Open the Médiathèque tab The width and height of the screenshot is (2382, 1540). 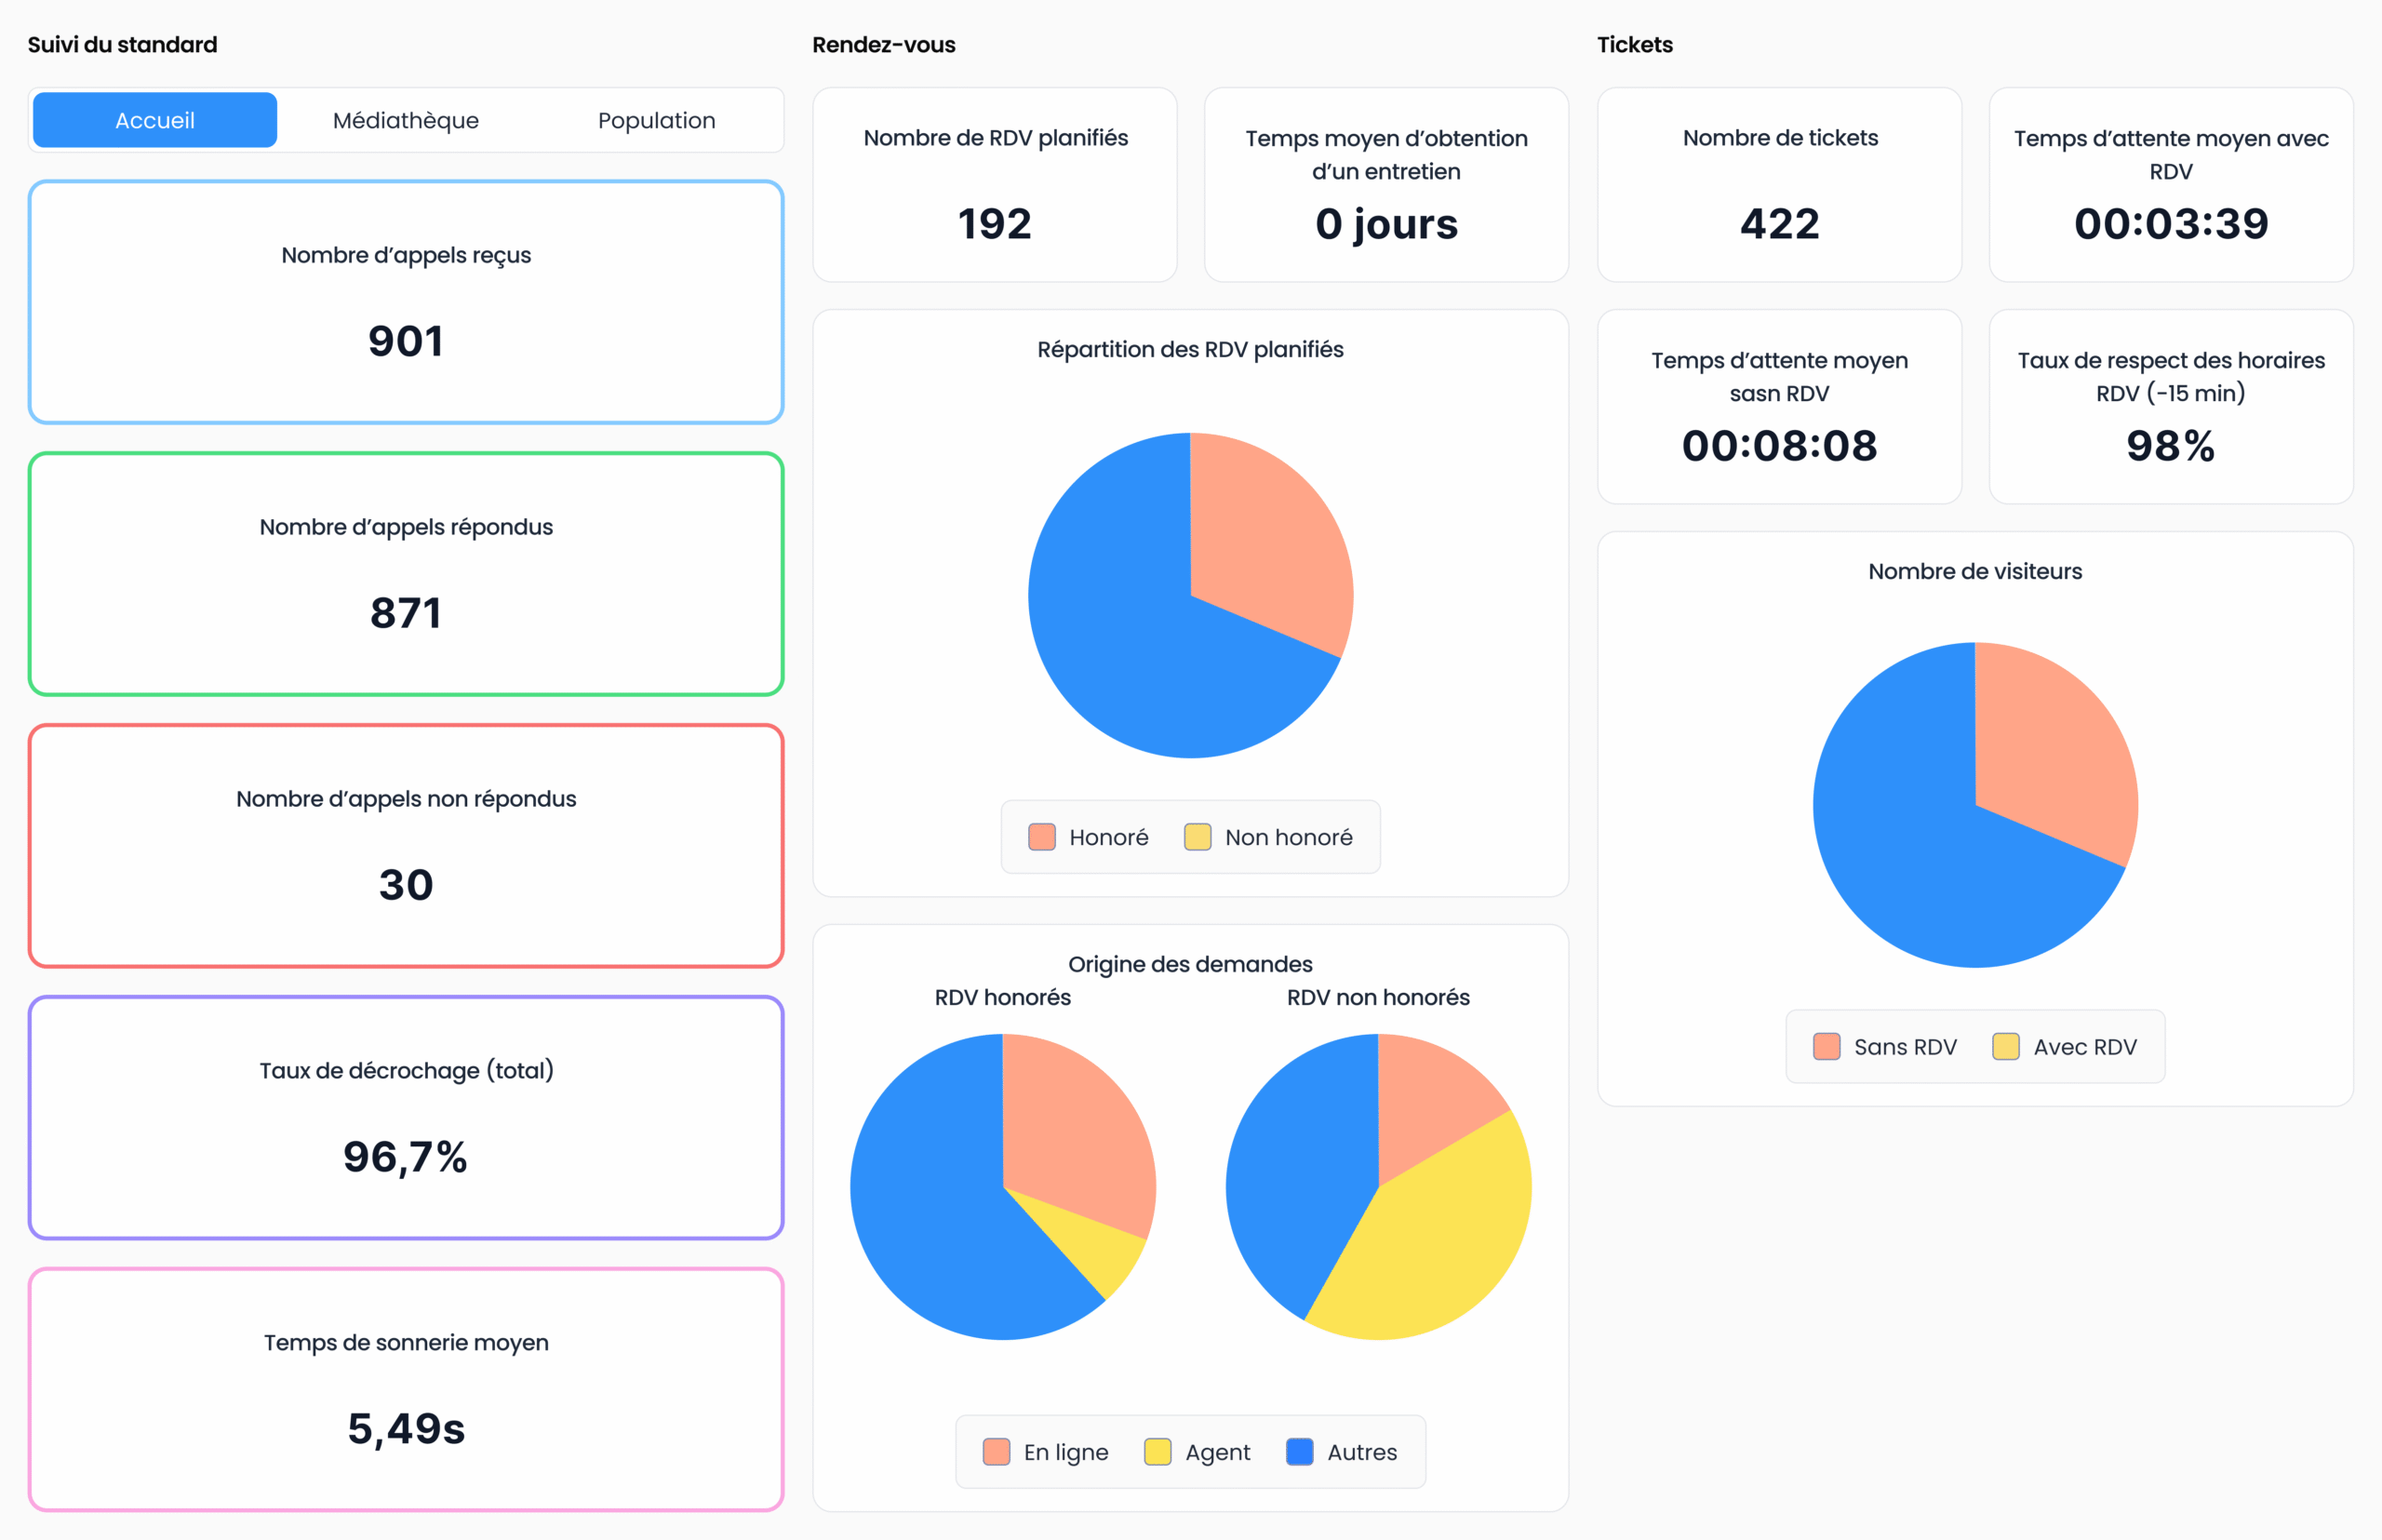[405, 120]
